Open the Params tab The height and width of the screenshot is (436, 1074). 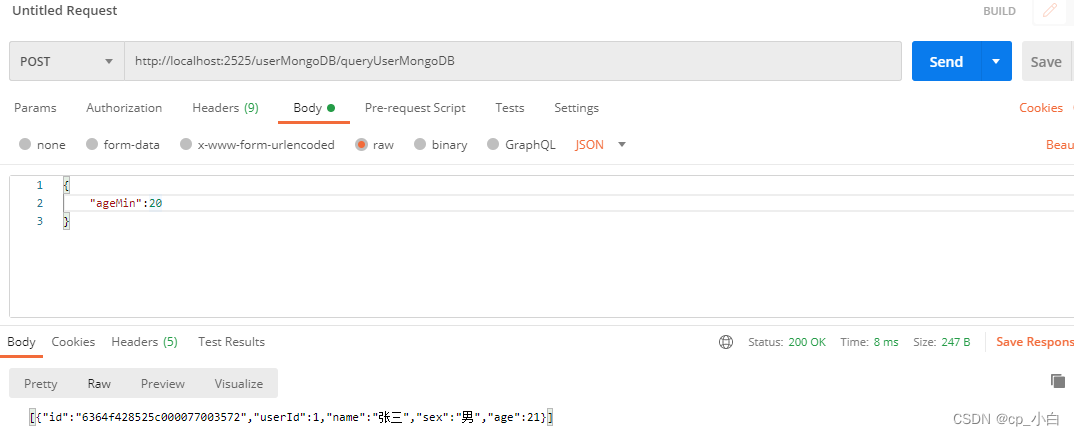coord(35,107)
